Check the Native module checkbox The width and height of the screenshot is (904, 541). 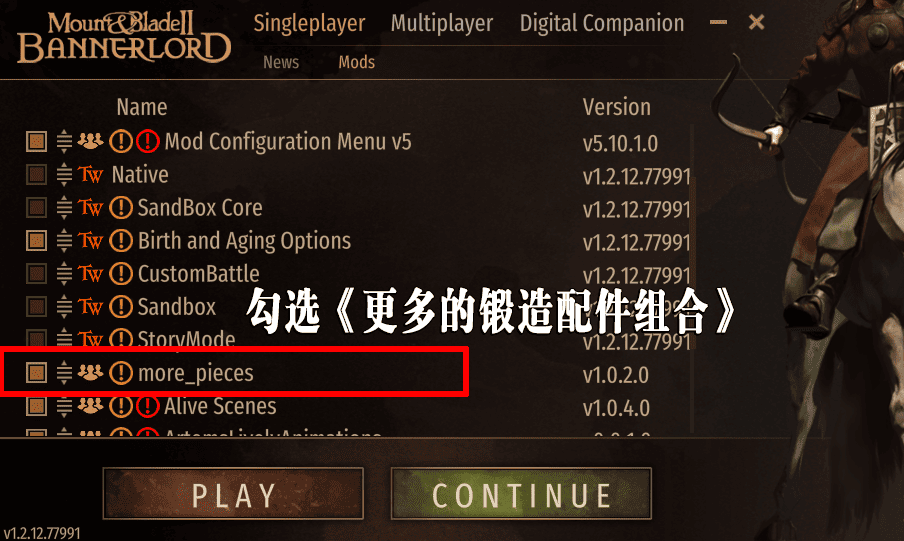pos(36,174)
